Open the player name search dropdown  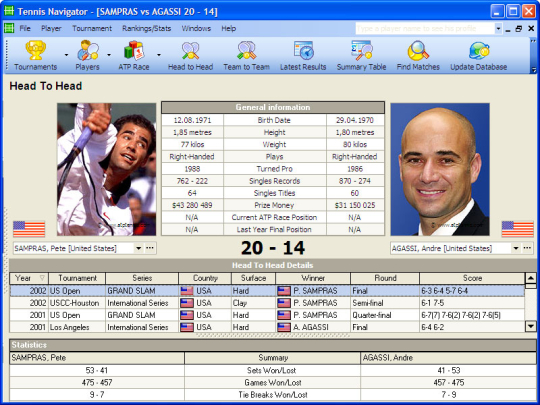pos(498,29)
